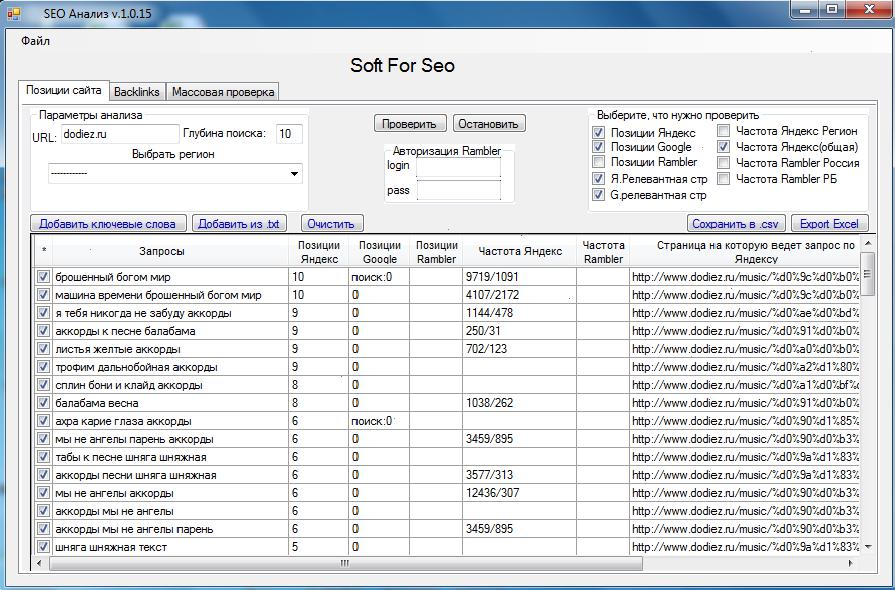
Task: Click the Глубина поиска field
Action: pyautogui.click(x=289, y=134)
